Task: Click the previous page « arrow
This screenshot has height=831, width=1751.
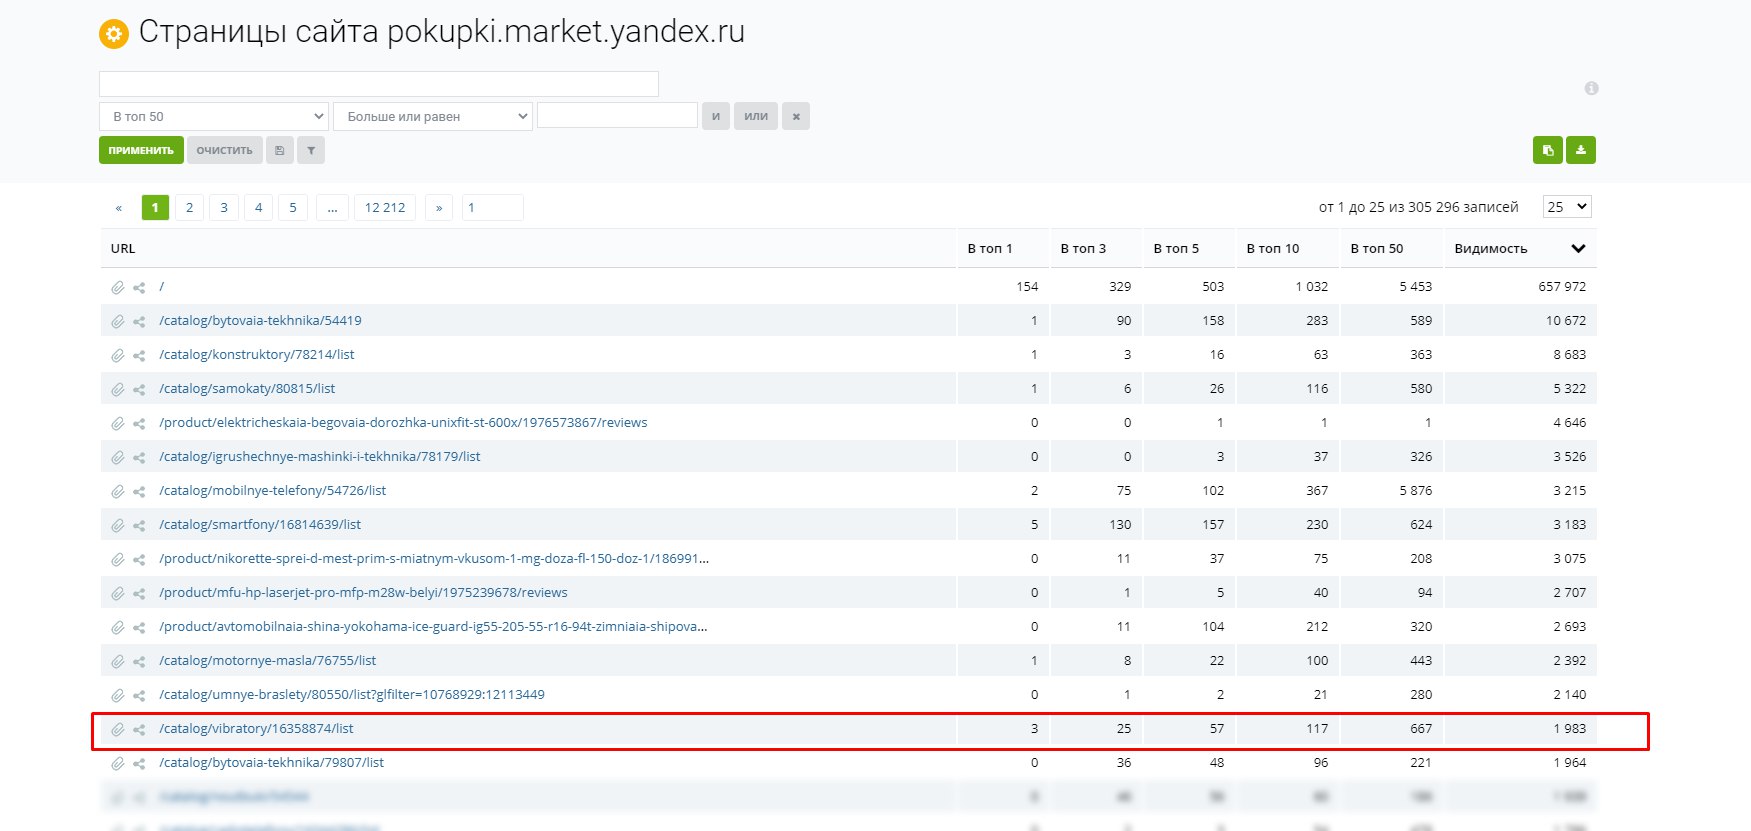Action: (119, 207)
